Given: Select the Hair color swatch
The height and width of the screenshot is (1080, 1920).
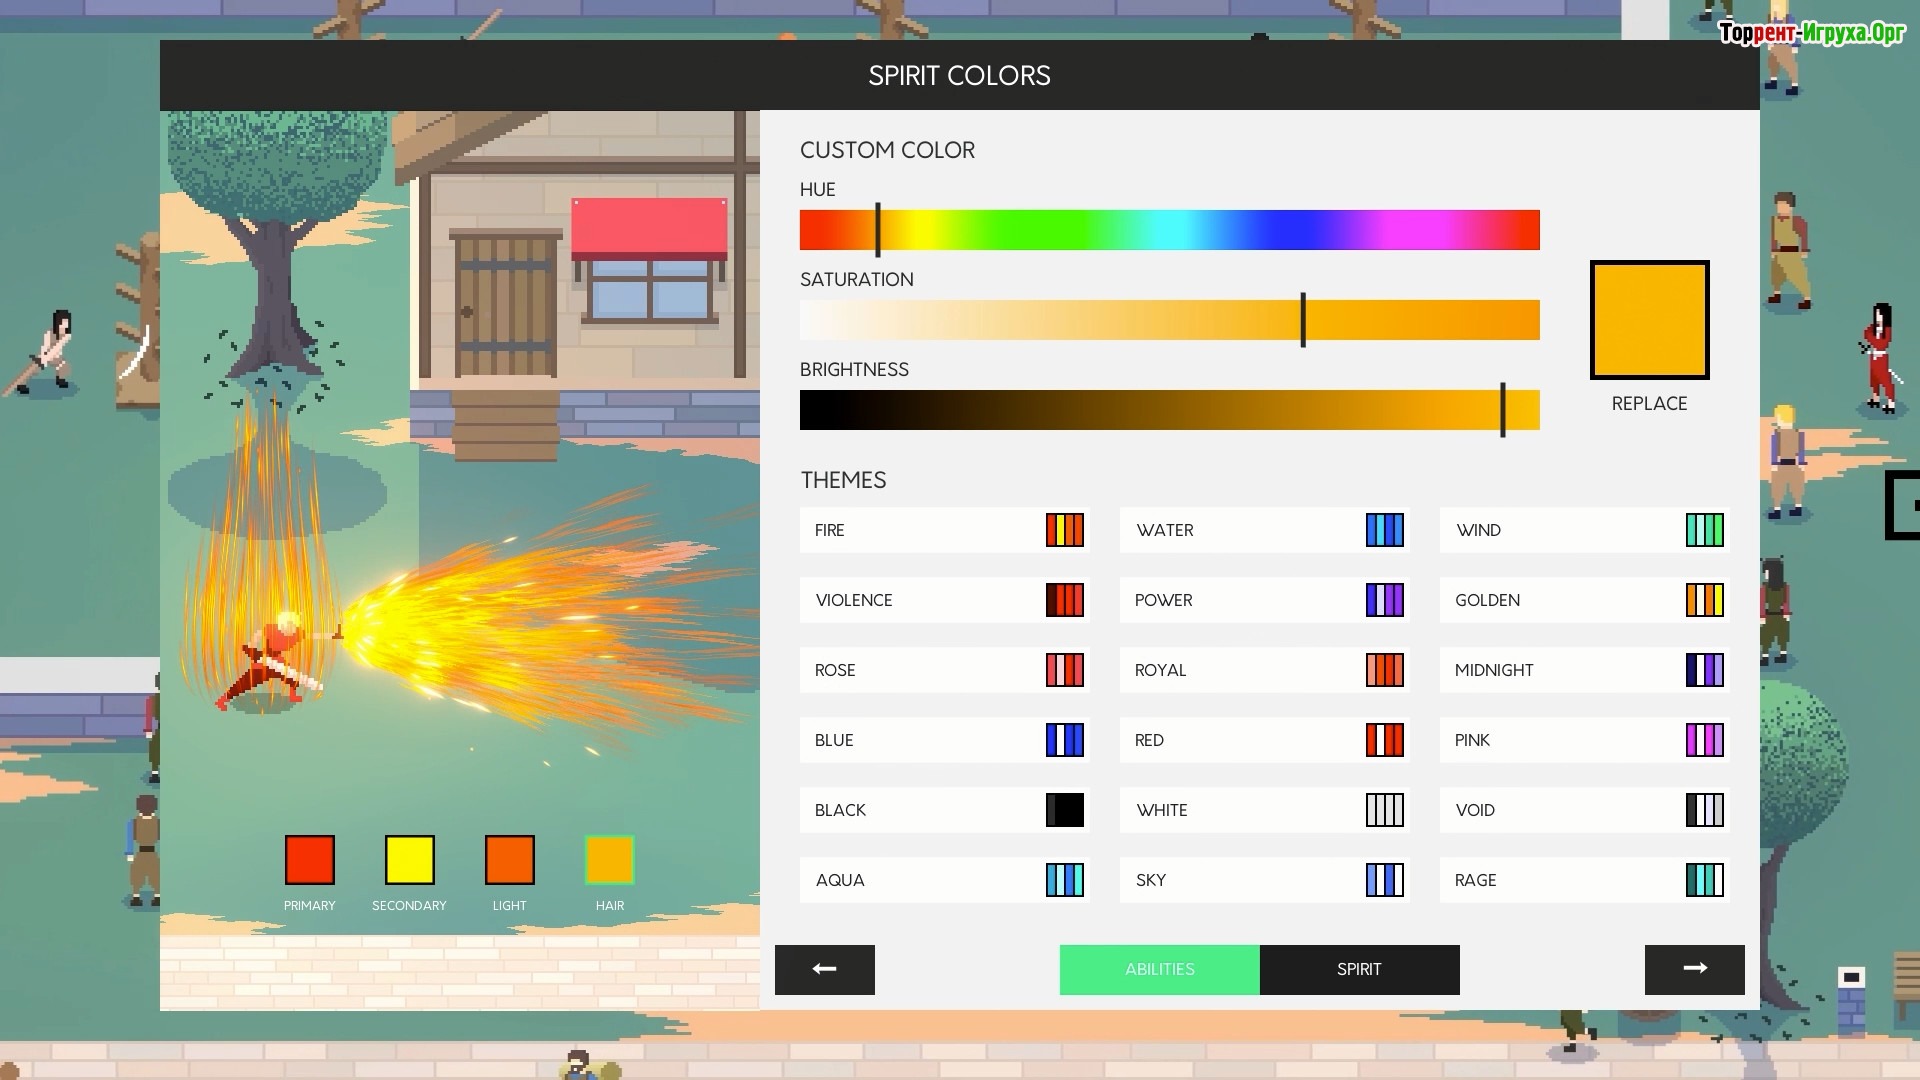Looking at the screenshot, I should coord(610,860).
